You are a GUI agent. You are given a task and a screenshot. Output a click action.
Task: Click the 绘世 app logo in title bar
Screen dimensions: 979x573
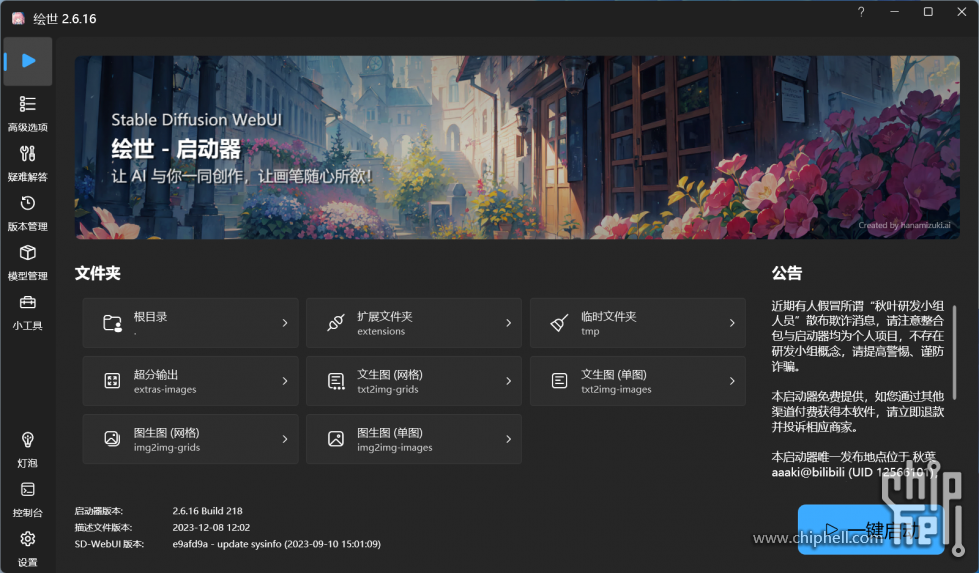point(18,18)
